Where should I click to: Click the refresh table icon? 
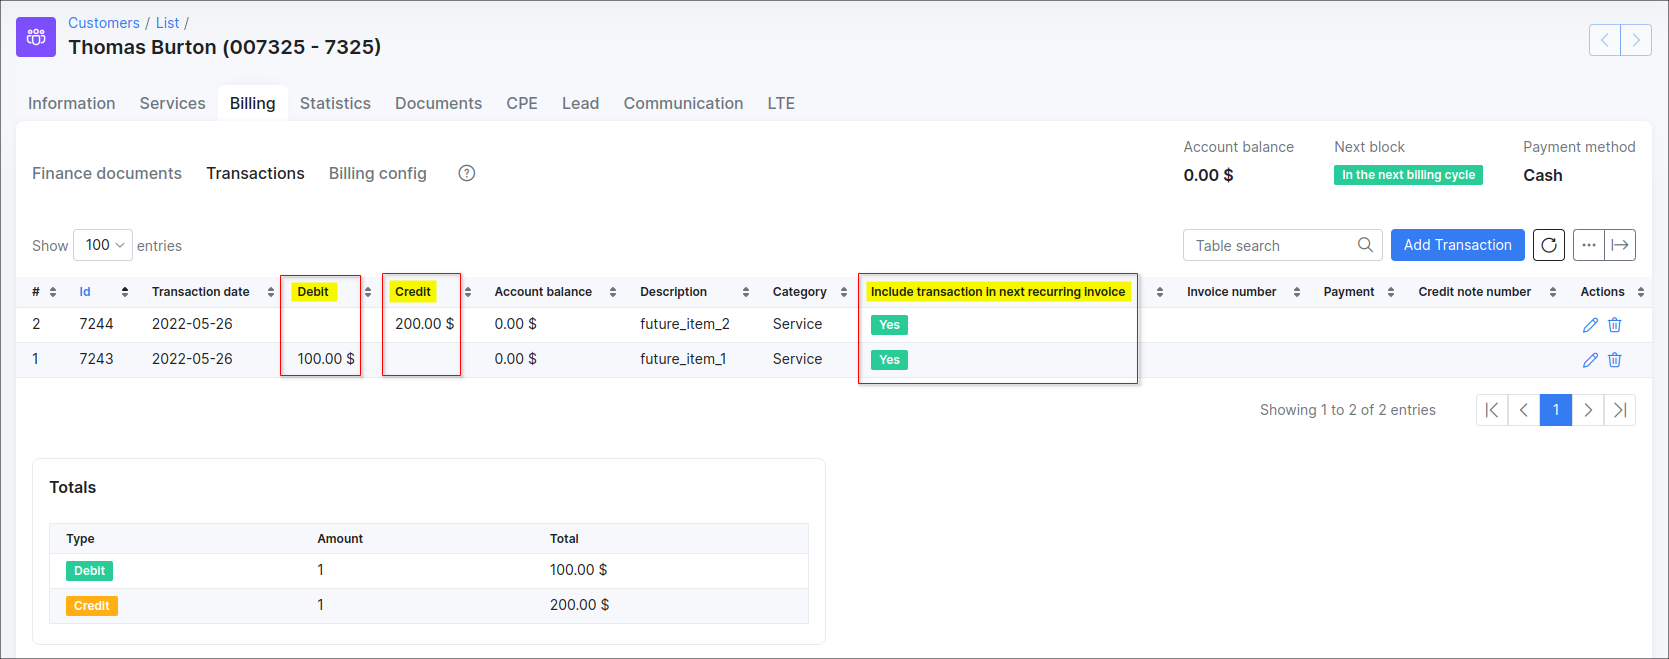pos(1549,245)
